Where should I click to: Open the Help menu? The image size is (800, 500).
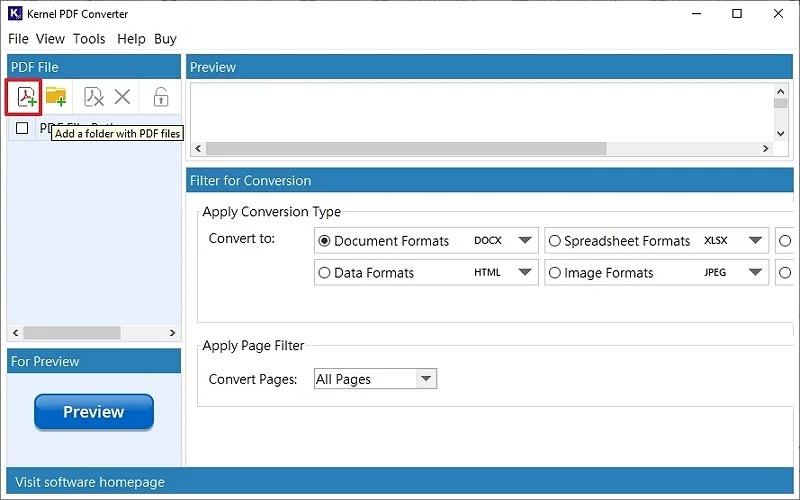coord(131,39)
